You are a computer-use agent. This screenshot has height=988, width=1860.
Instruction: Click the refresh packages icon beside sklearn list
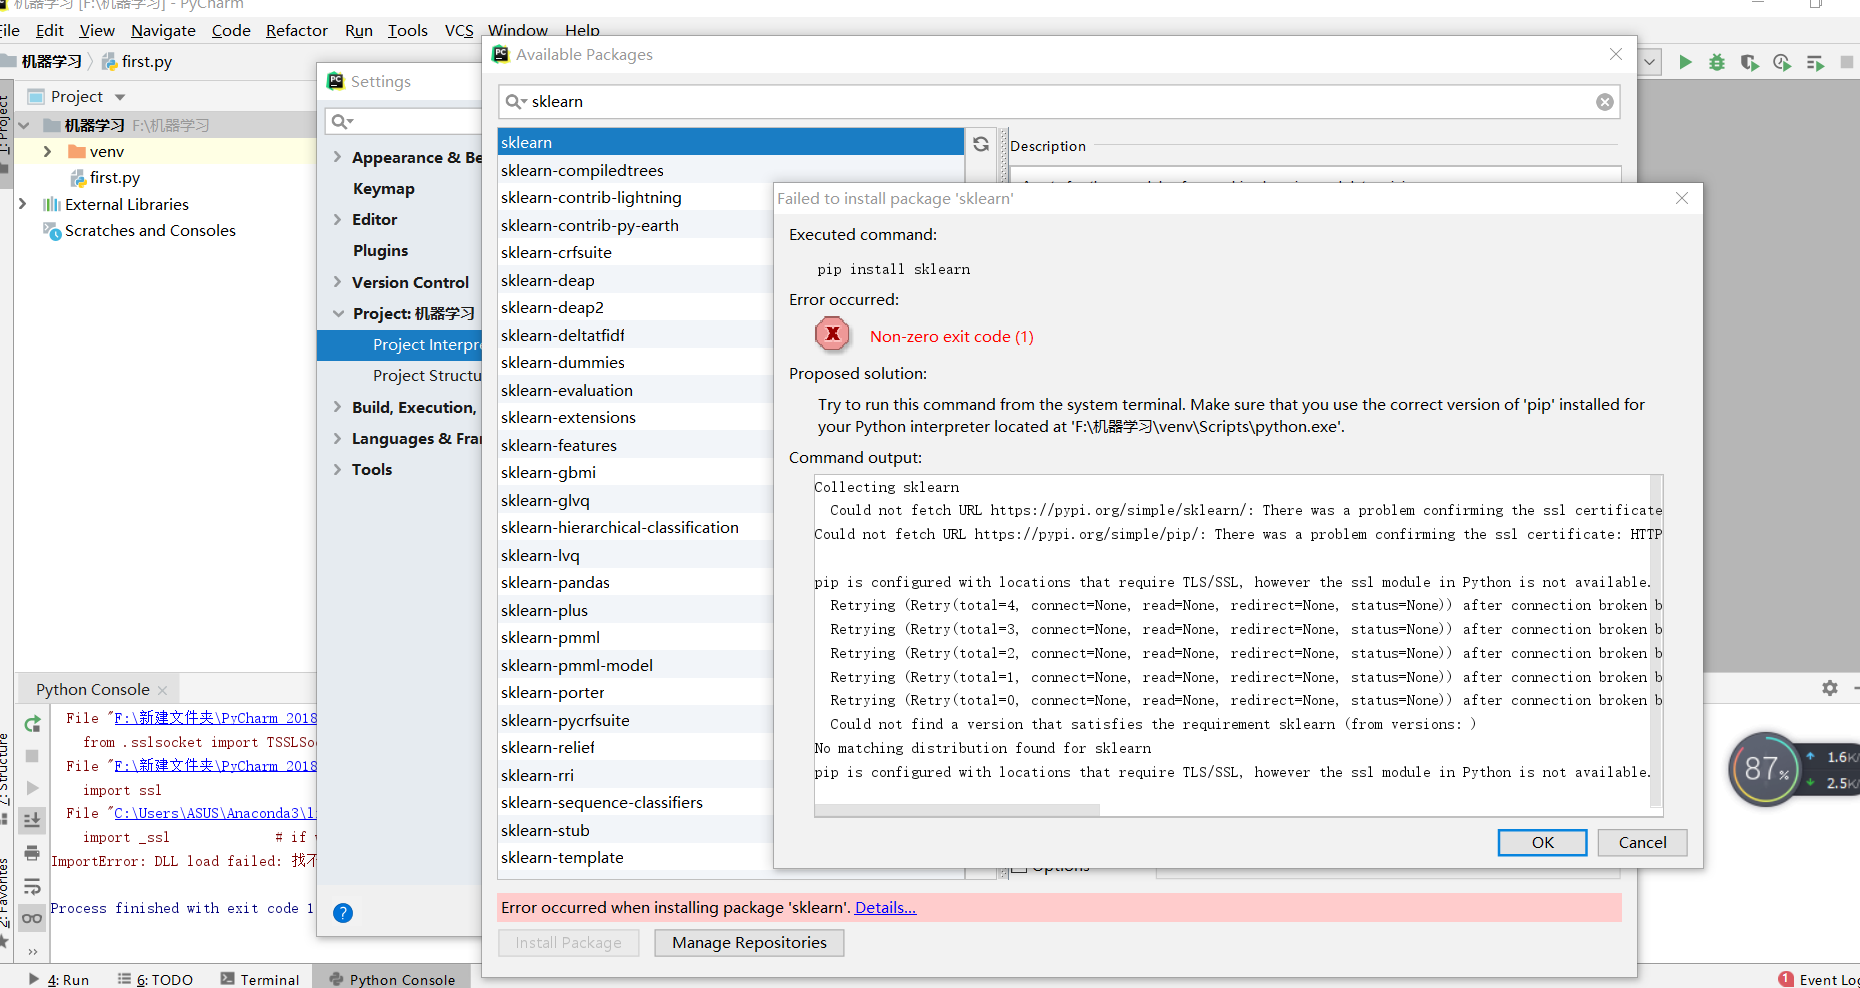pyautogui.click(x=981, y=144)
